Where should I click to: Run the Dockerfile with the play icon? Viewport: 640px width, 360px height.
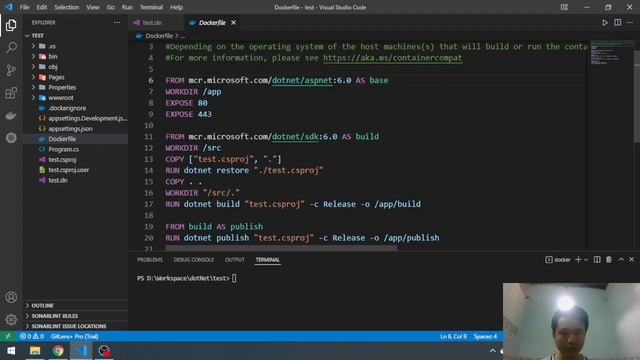[605, 23]
